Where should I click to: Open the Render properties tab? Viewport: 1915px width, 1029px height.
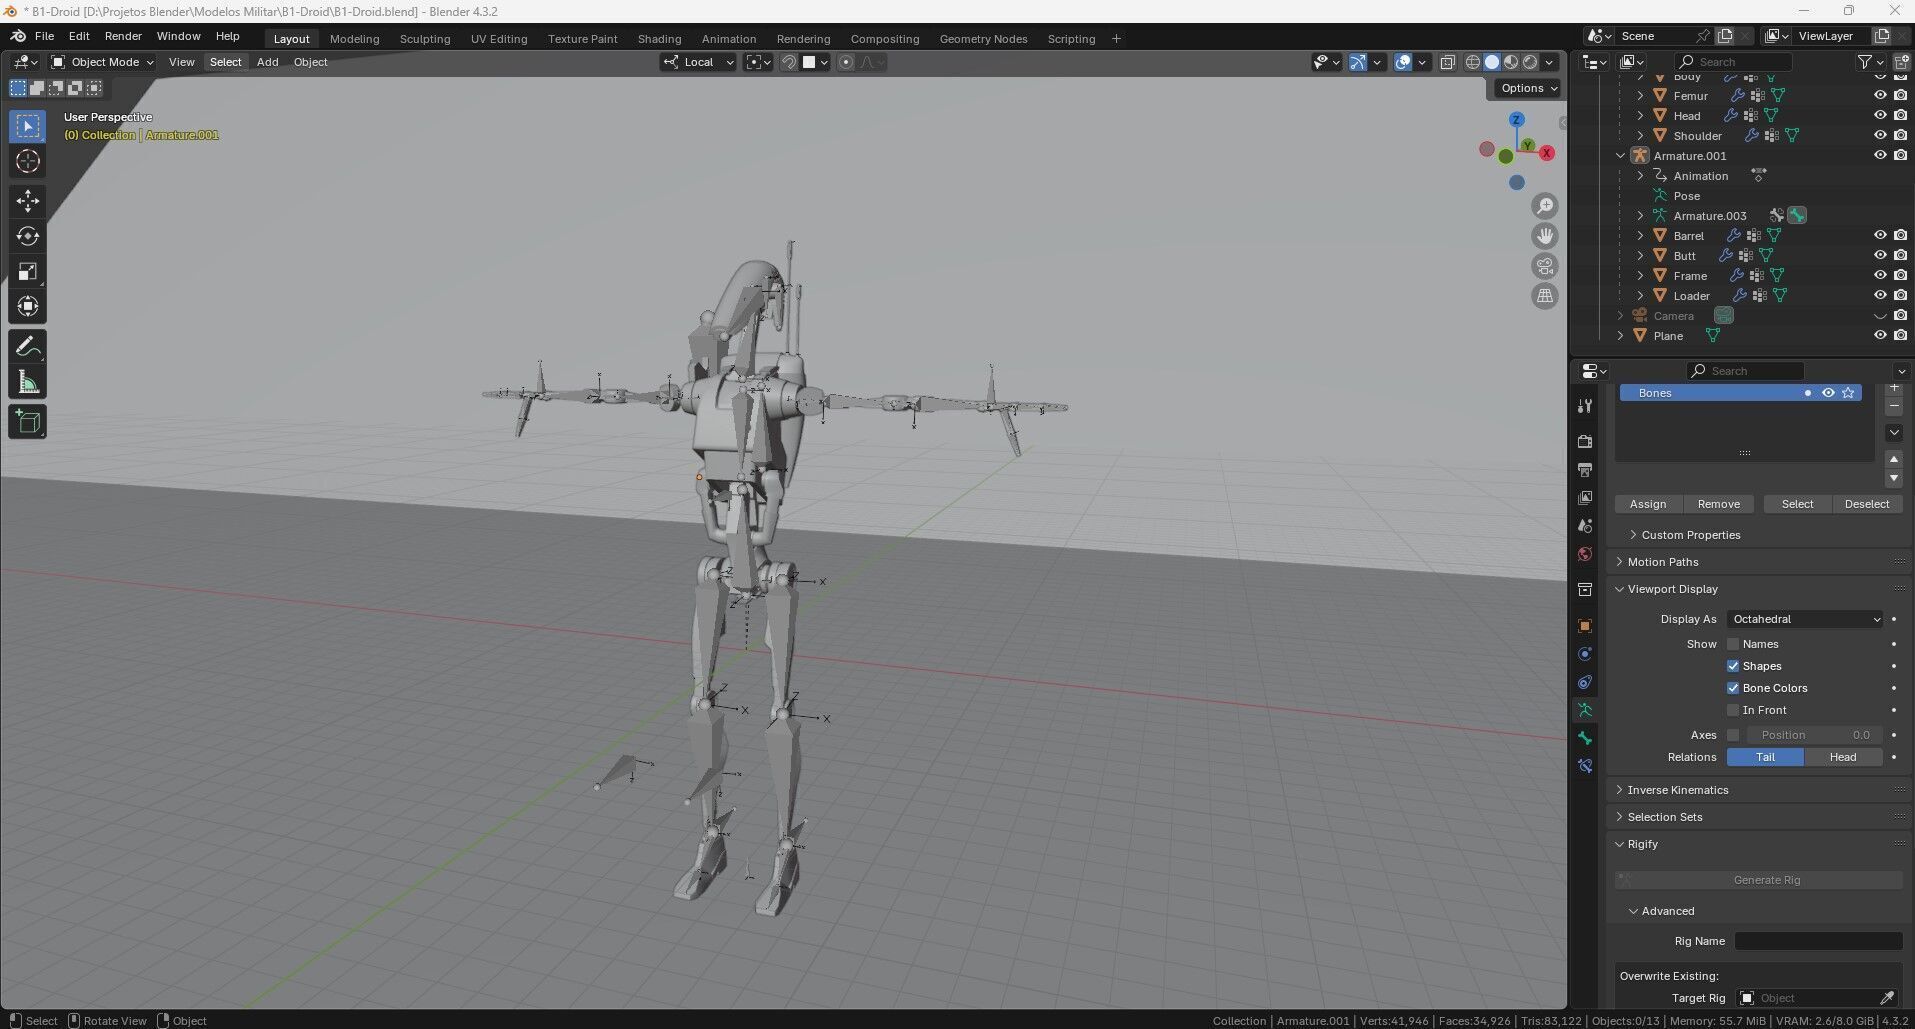1585,441
